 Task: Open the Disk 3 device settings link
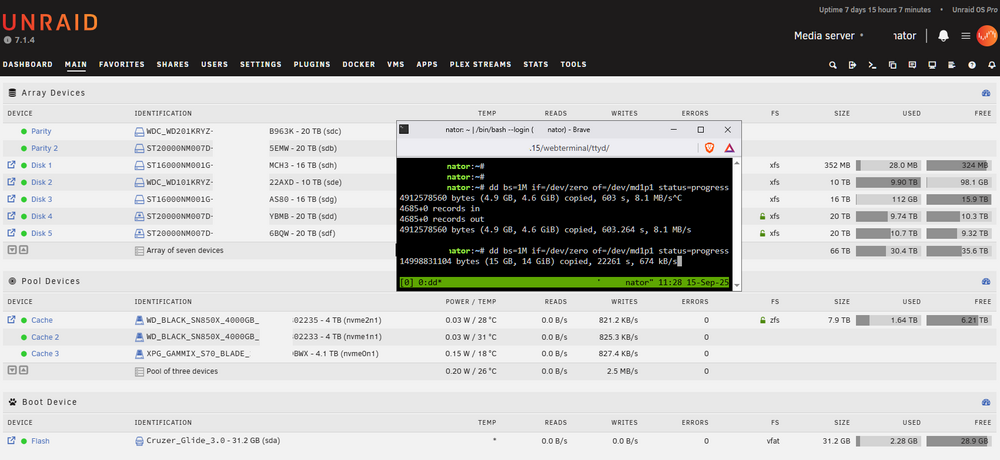pos(41,199)
